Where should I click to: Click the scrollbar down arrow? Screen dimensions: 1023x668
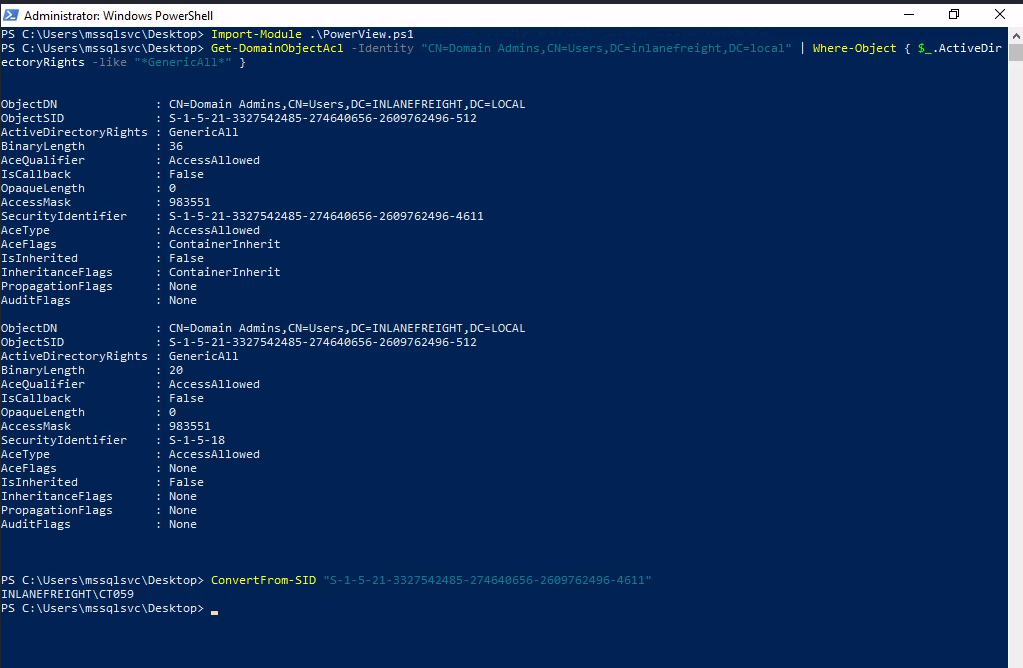1015,660
